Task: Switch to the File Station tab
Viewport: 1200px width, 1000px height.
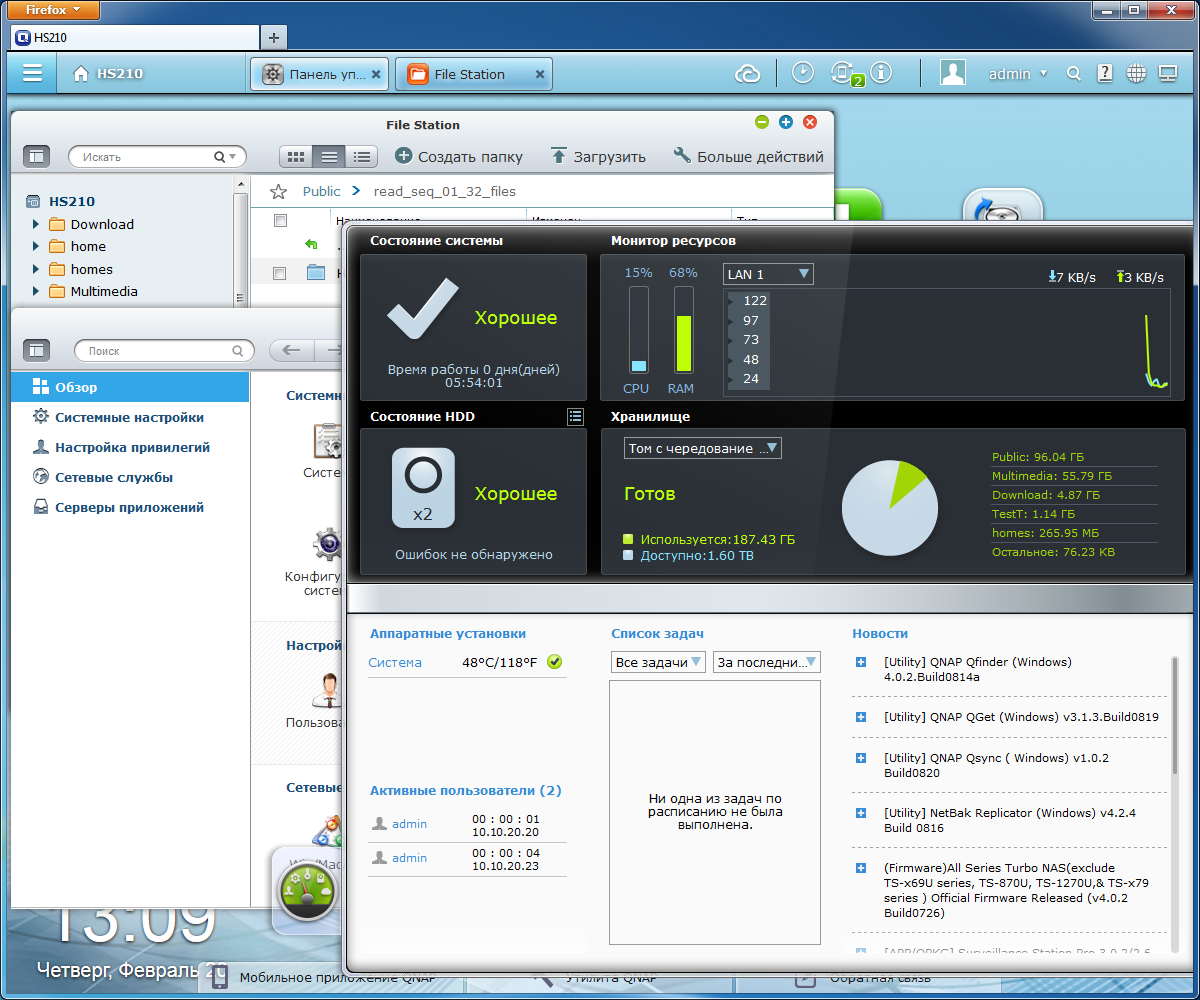Action: coord(474,74)
